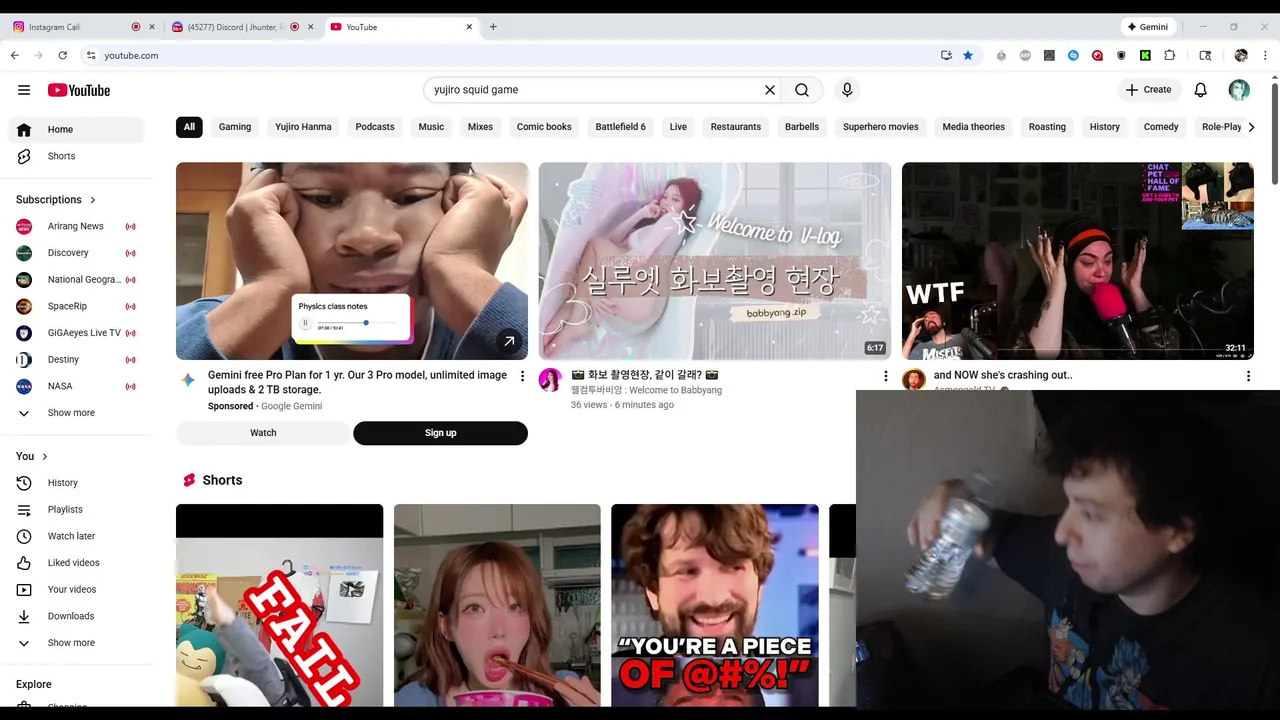The width and height of the screenshot is (1280, 720).
Task: Go back with browser back arrow
Action: 15,55
